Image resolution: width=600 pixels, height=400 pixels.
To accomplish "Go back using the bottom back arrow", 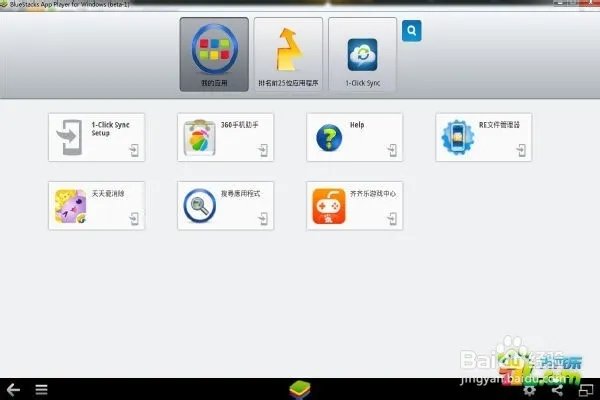I will coord(13,390).
